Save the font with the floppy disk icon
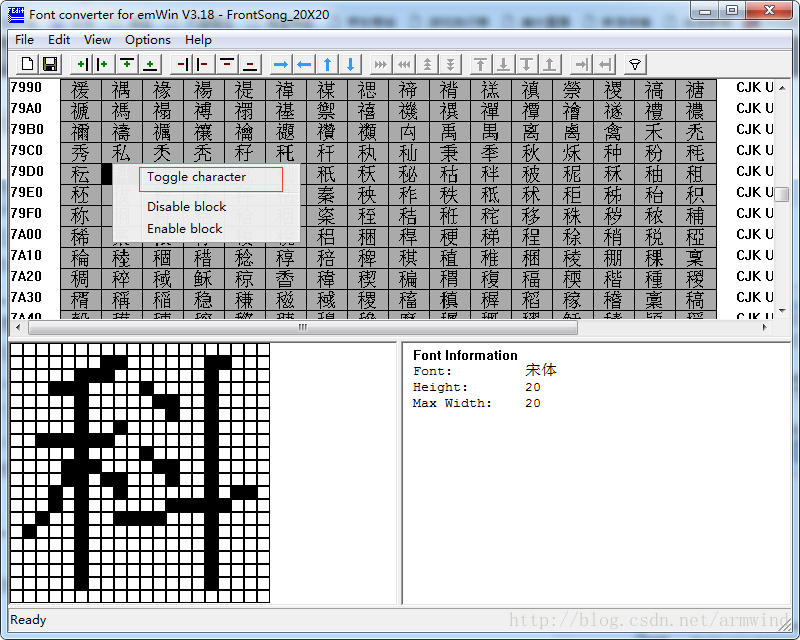Image resolution: width=800 pixels, height=640 pixels. 50,64
